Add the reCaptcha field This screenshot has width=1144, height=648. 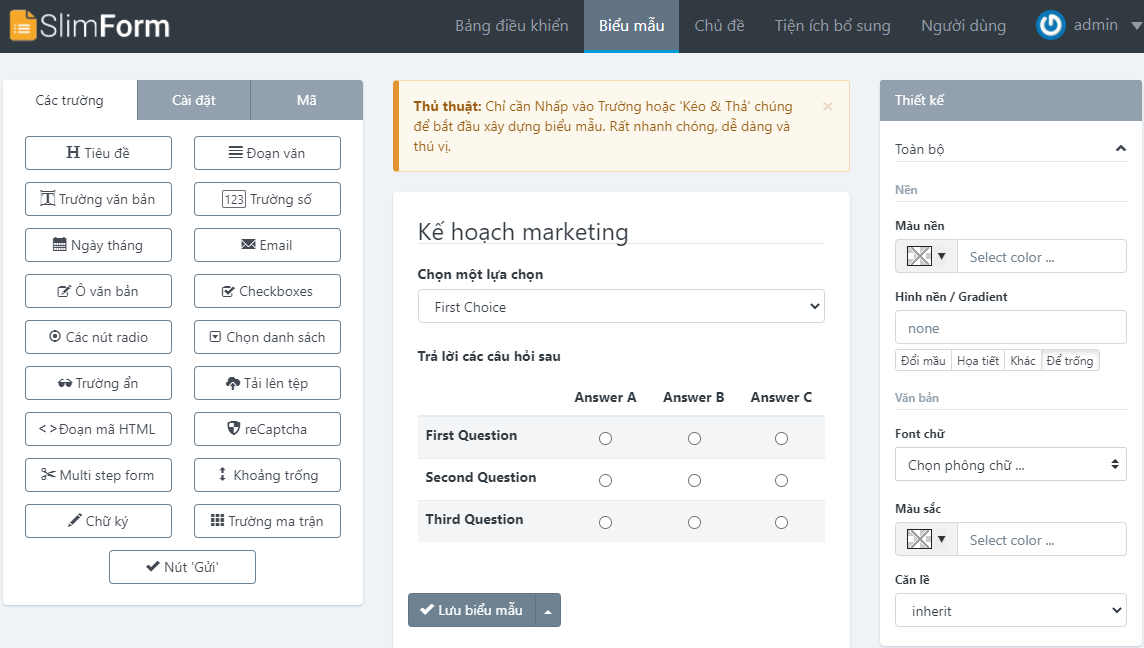pos(267,429)
